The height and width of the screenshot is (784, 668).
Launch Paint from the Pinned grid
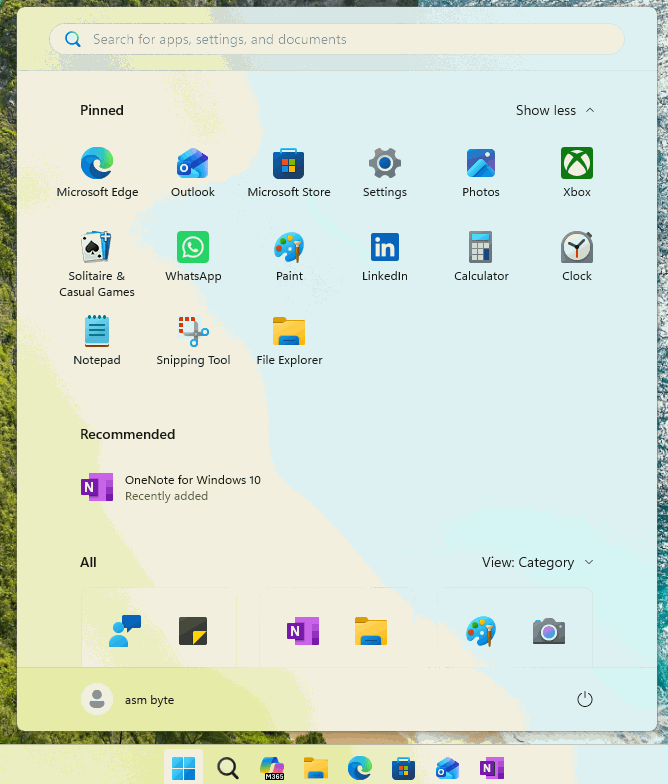tap(289, 256)
